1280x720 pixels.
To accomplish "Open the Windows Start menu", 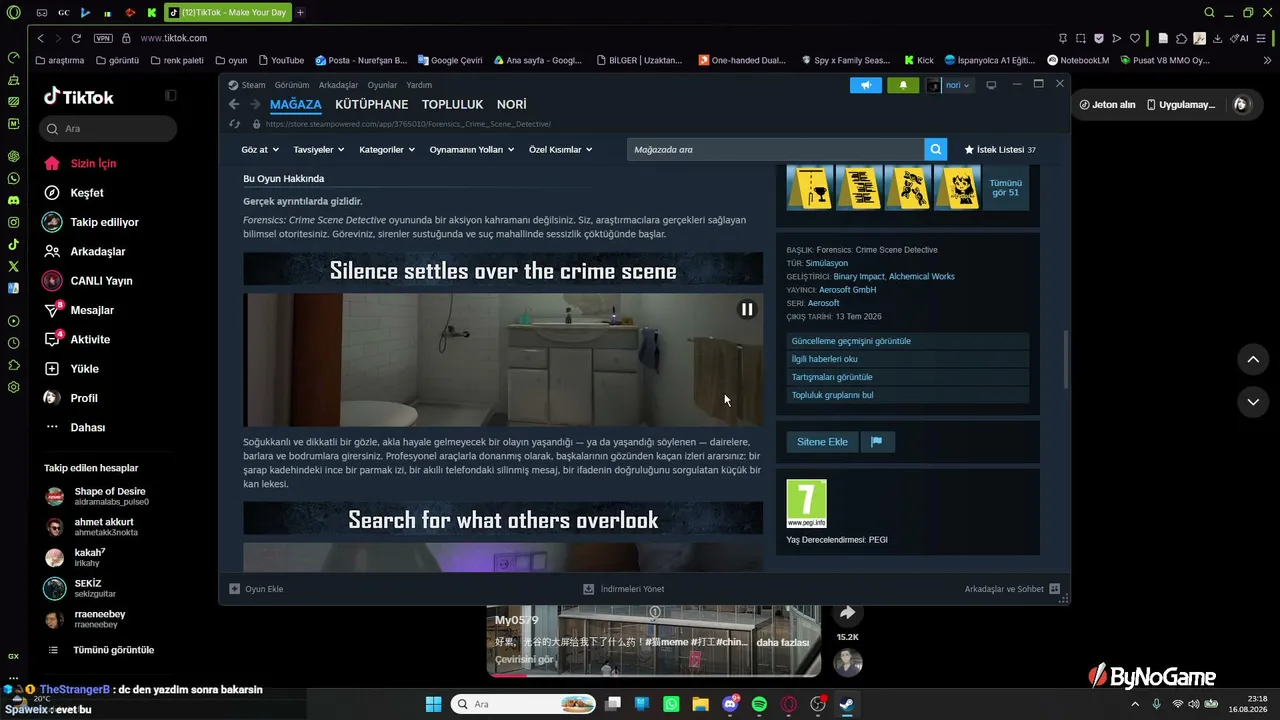I will coord(434,704).
